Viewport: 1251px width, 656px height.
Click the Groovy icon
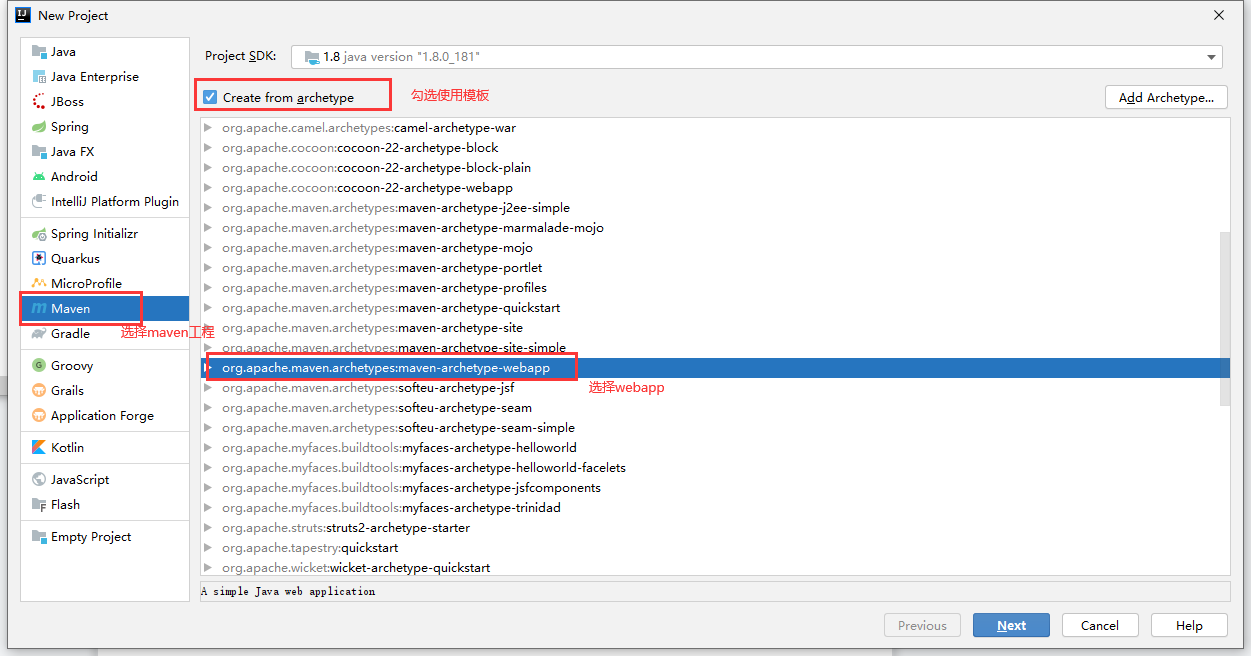[x=39, y=366]
